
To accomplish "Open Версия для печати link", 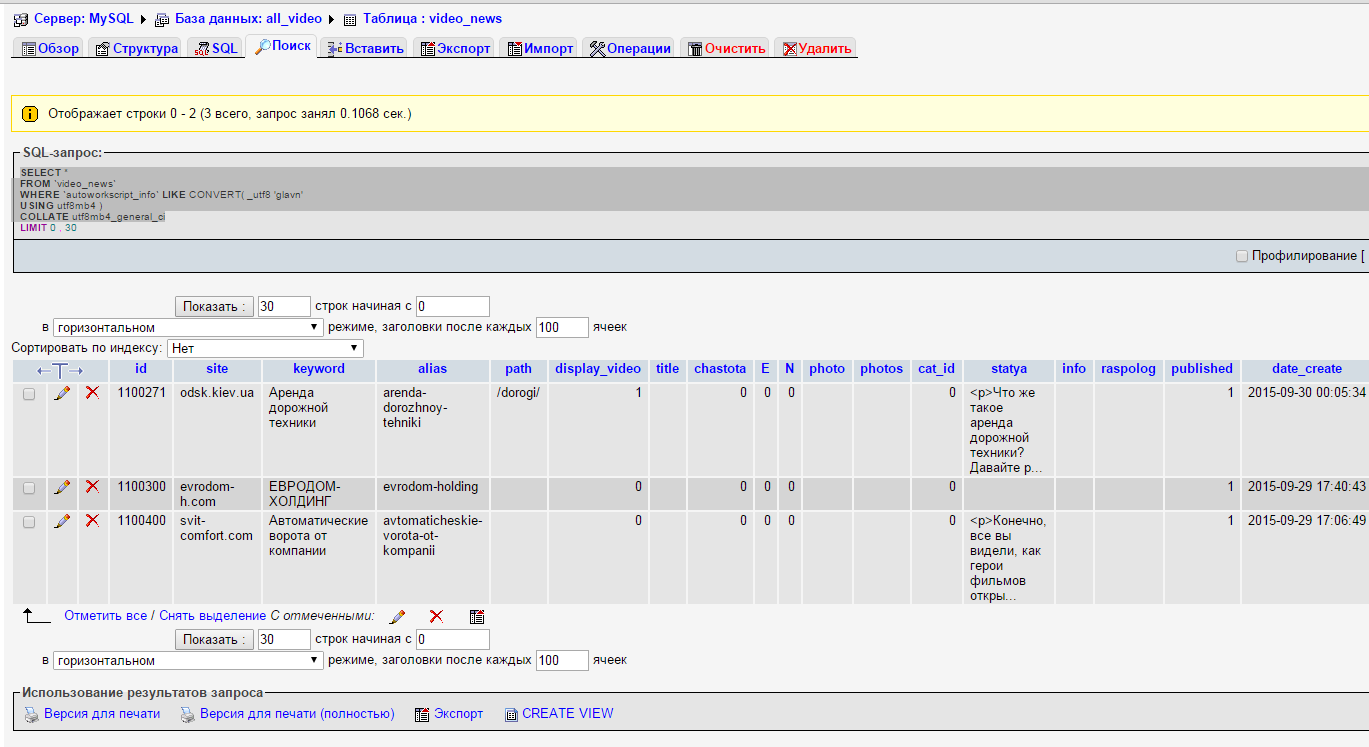I will [102, 714].
